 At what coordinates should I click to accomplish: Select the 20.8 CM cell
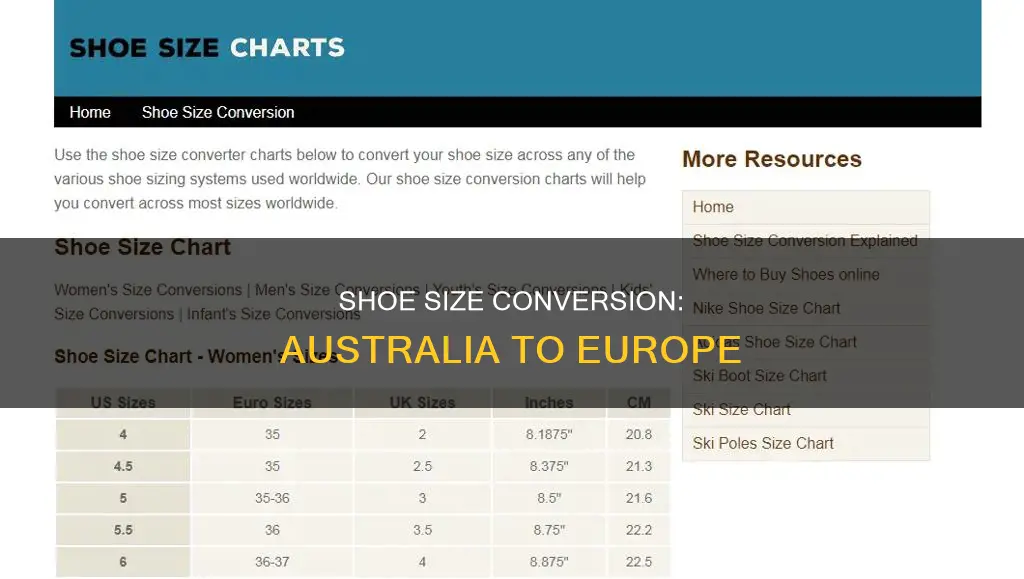pyautogui.click(x=639, y=434)
